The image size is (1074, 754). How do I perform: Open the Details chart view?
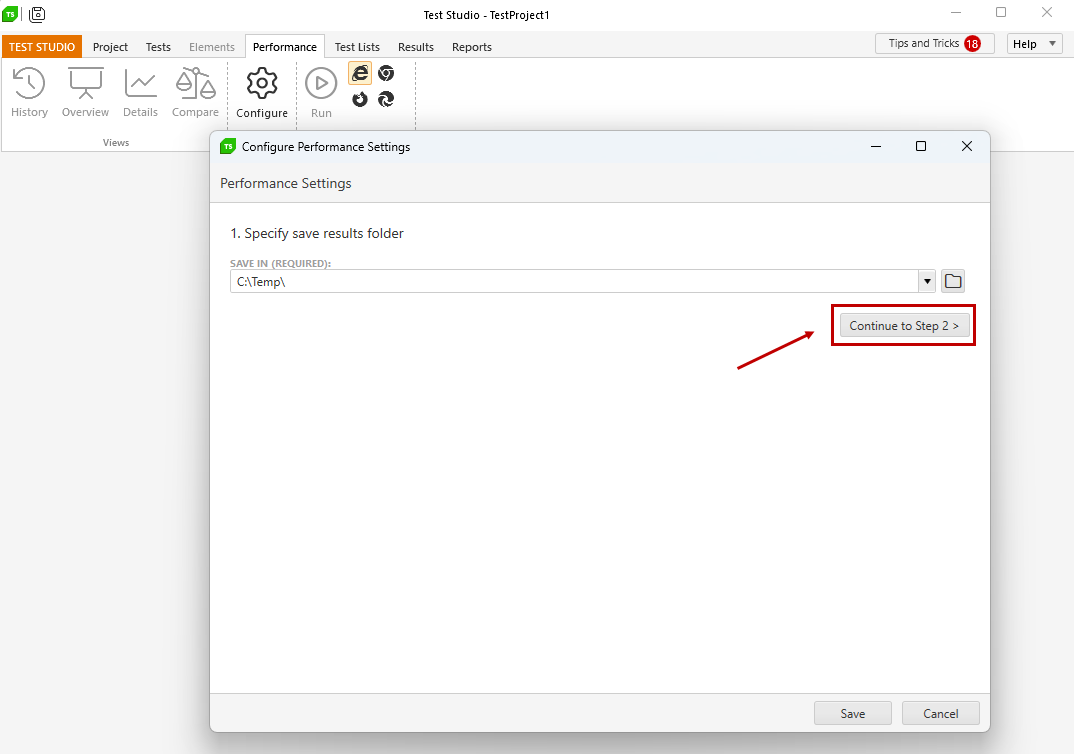(x=140, y=84)
